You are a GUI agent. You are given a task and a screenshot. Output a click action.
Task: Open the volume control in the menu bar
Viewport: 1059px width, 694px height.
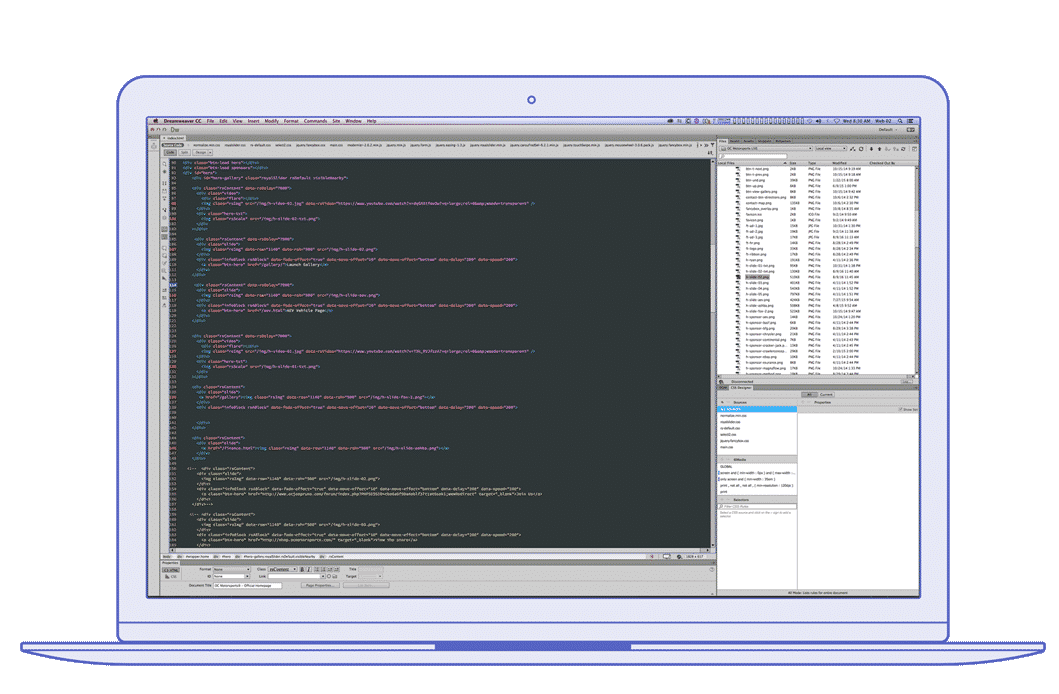point(819,121)
